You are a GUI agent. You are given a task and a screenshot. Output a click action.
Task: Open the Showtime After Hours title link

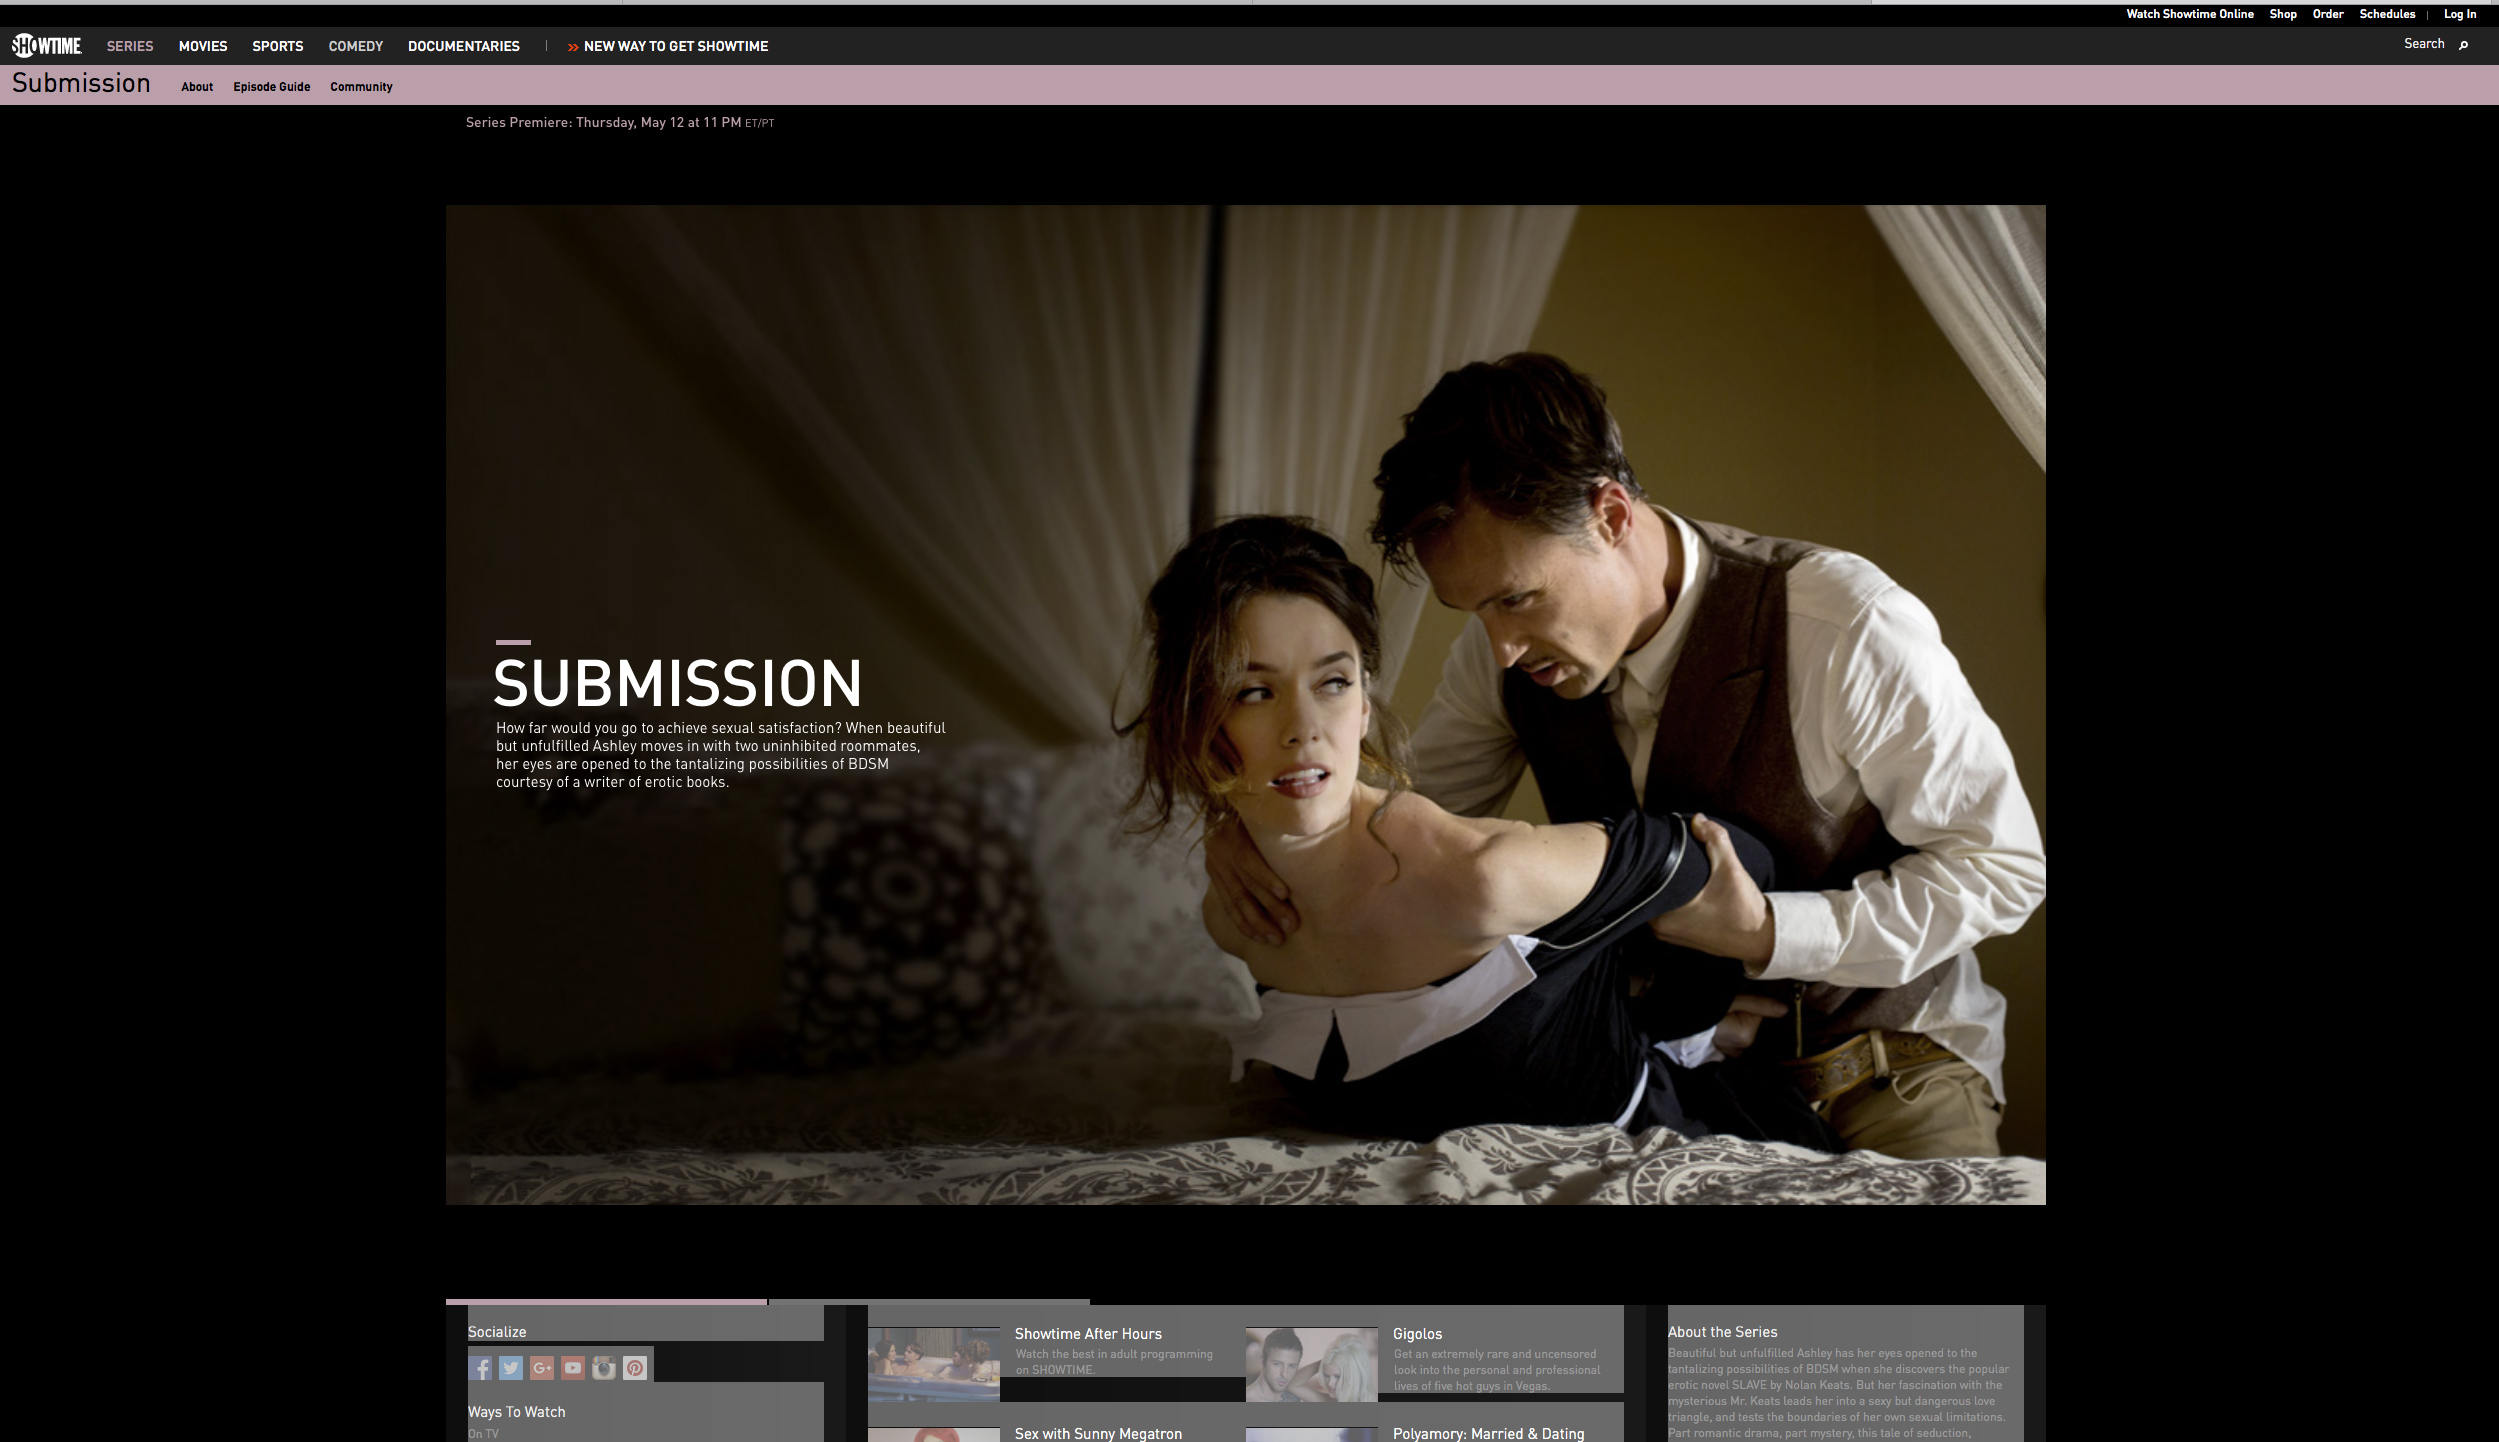1088,1334
